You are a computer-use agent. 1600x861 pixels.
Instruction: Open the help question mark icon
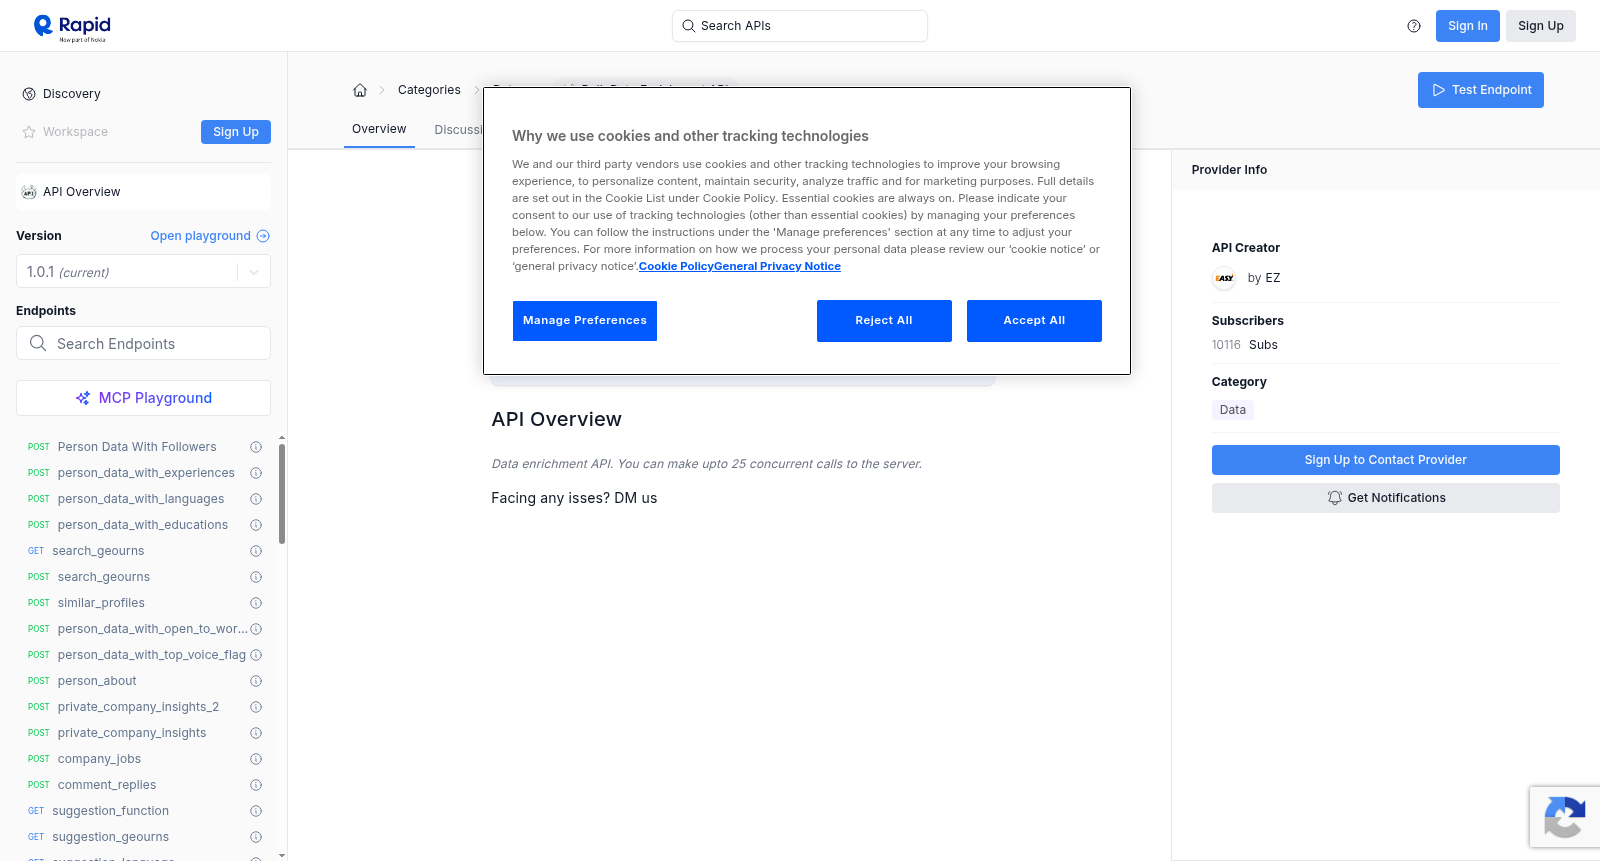(x=1414, y=26)
